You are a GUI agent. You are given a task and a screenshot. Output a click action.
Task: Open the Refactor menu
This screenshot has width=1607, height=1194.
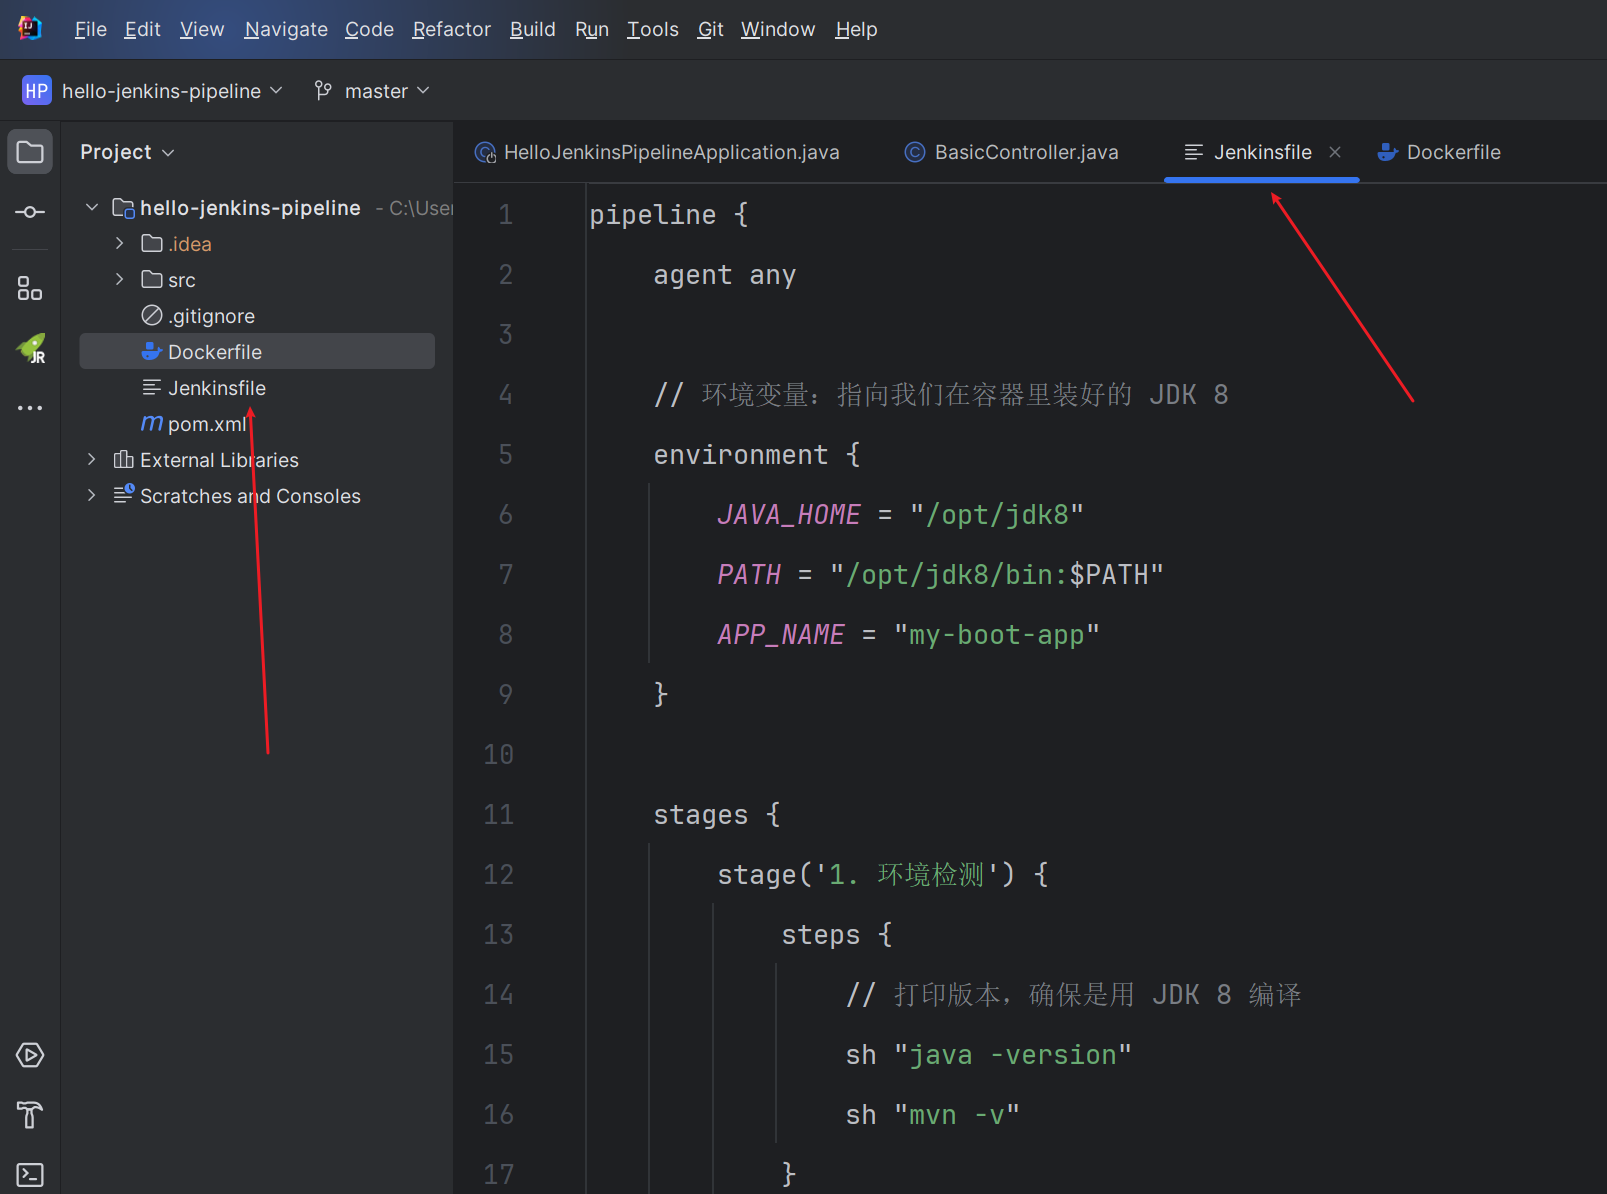tap(451, 30)
